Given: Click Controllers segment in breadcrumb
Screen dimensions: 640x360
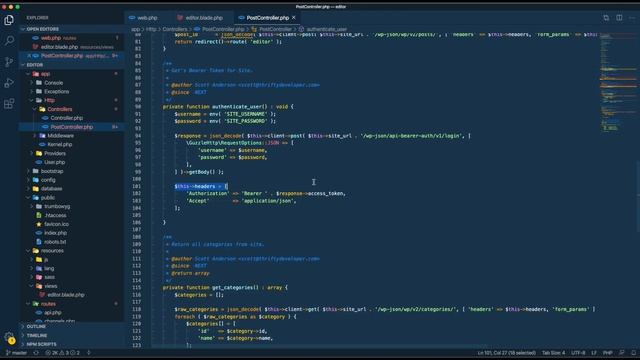Looking at the screenshot, I should (175, 29).
